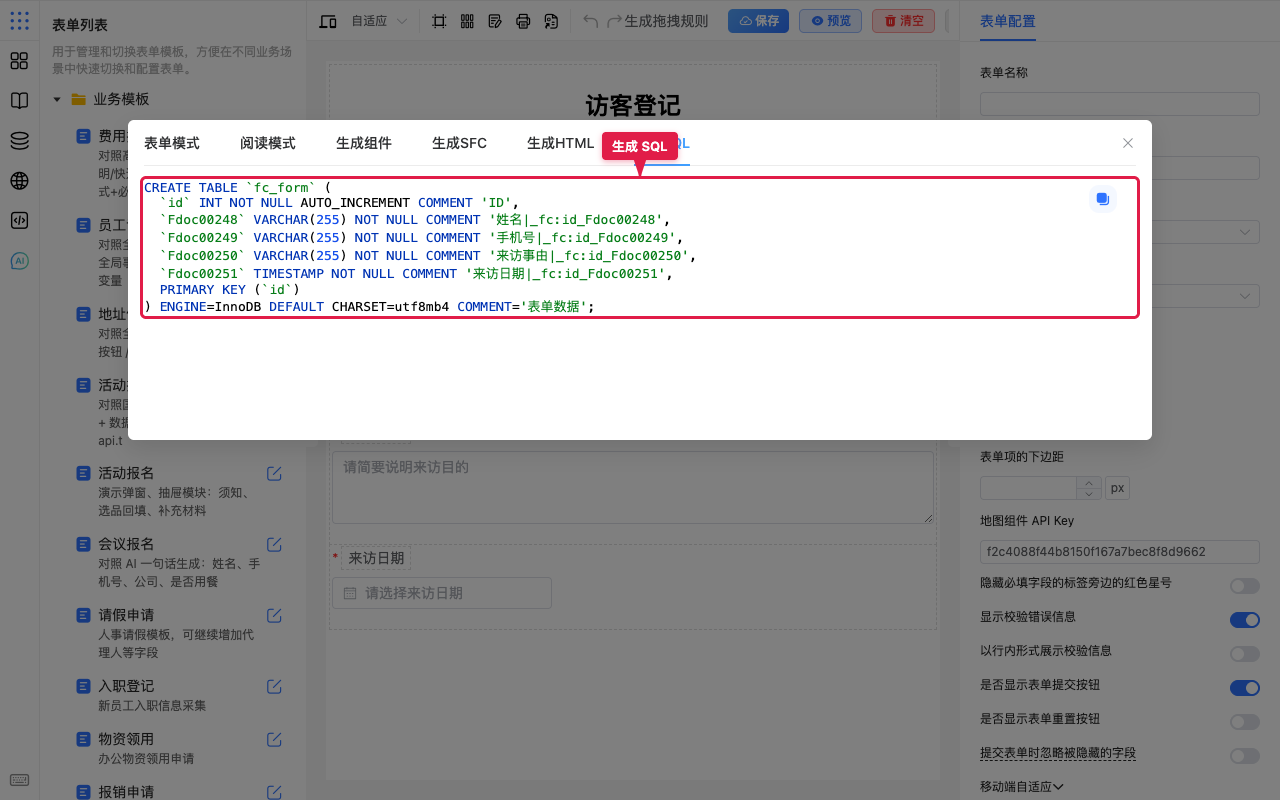Collapse the 业务模板 folder
The width and height of the screenshot is (1280, 800).
point(57,99)
